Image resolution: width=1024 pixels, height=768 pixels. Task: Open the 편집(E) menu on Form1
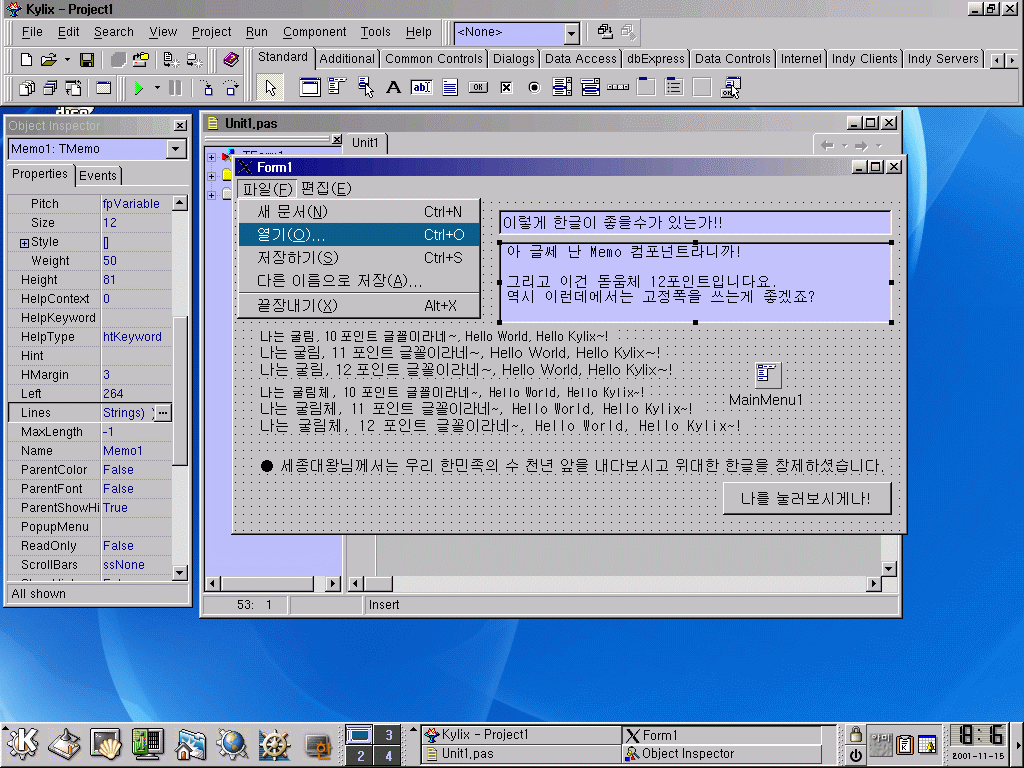pos(326,189)
